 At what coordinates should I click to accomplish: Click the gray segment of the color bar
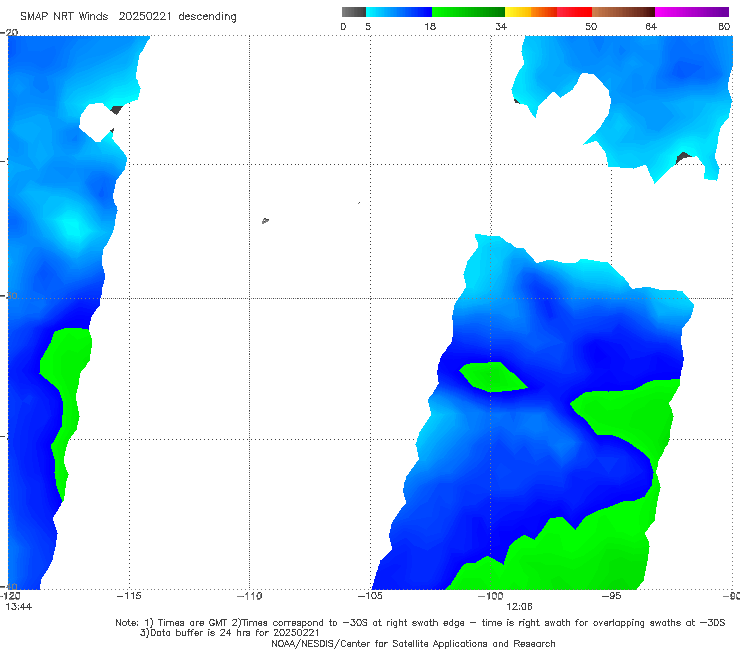[354, 12]
